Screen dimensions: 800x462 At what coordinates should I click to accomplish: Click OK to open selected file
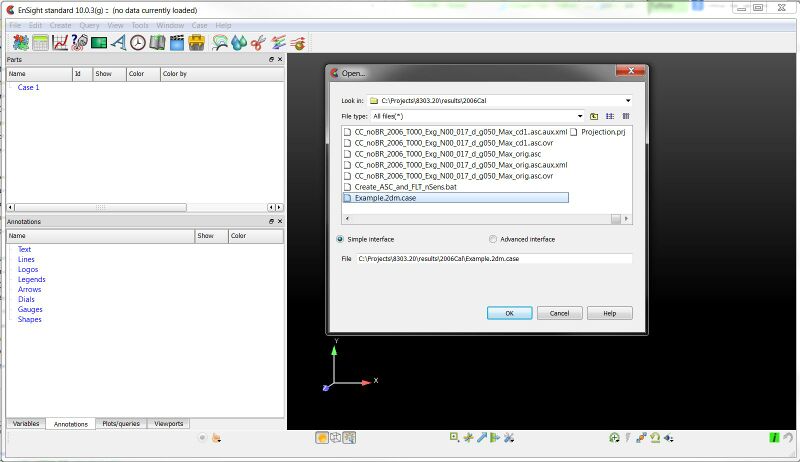pyautogui.click(x=509, y=313)
